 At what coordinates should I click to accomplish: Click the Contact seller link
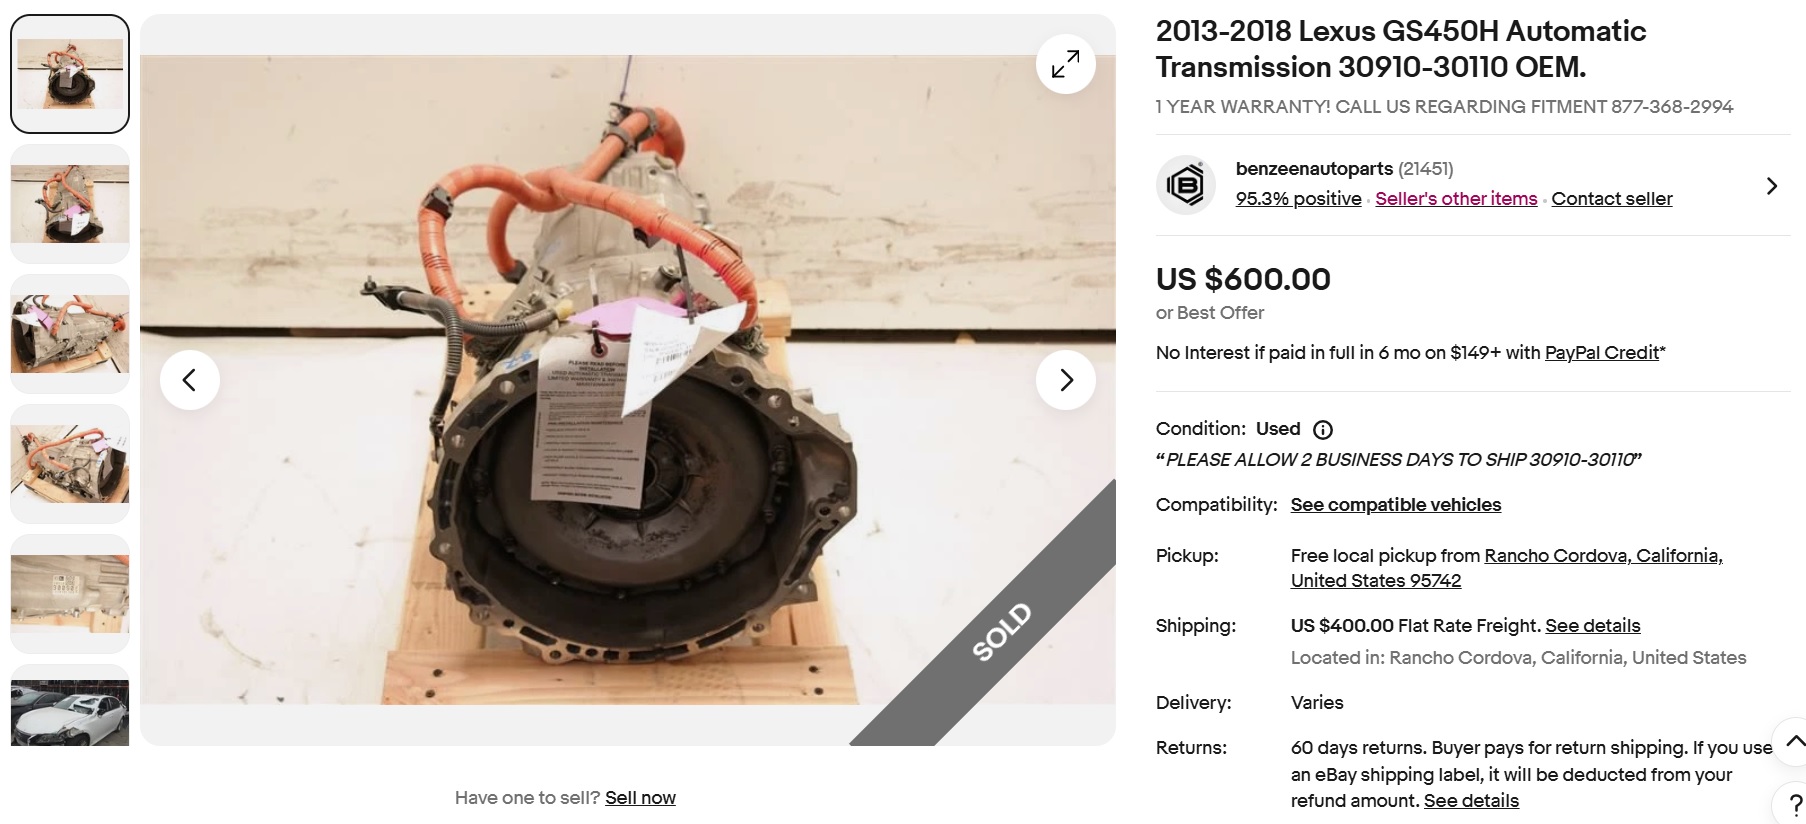click(1611, 199)
